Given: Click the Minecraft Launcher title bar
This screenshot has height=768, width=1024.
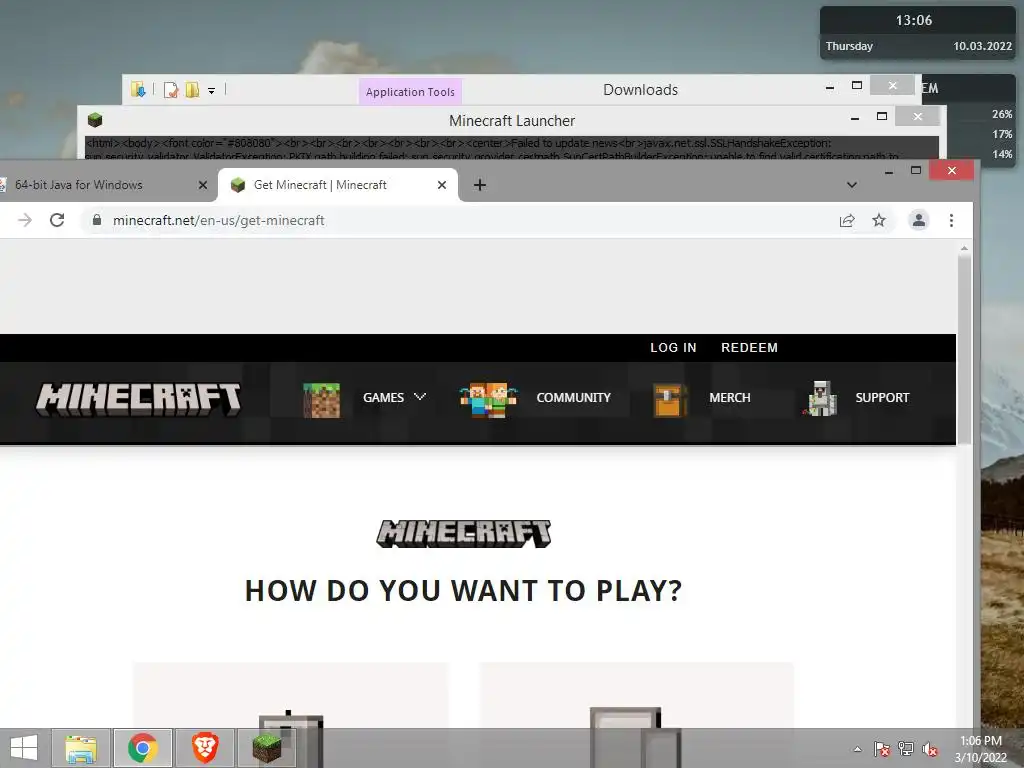Looking at the screenshot, I should point(512,120).
